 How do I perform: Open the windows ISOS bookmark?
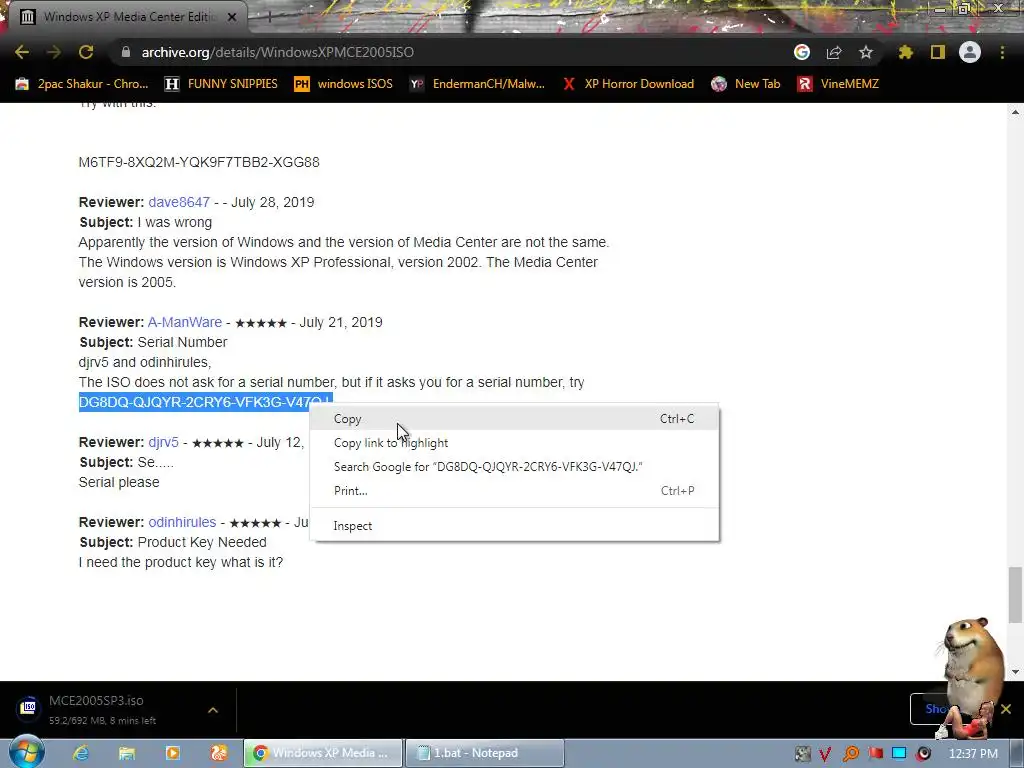point(344,84)
